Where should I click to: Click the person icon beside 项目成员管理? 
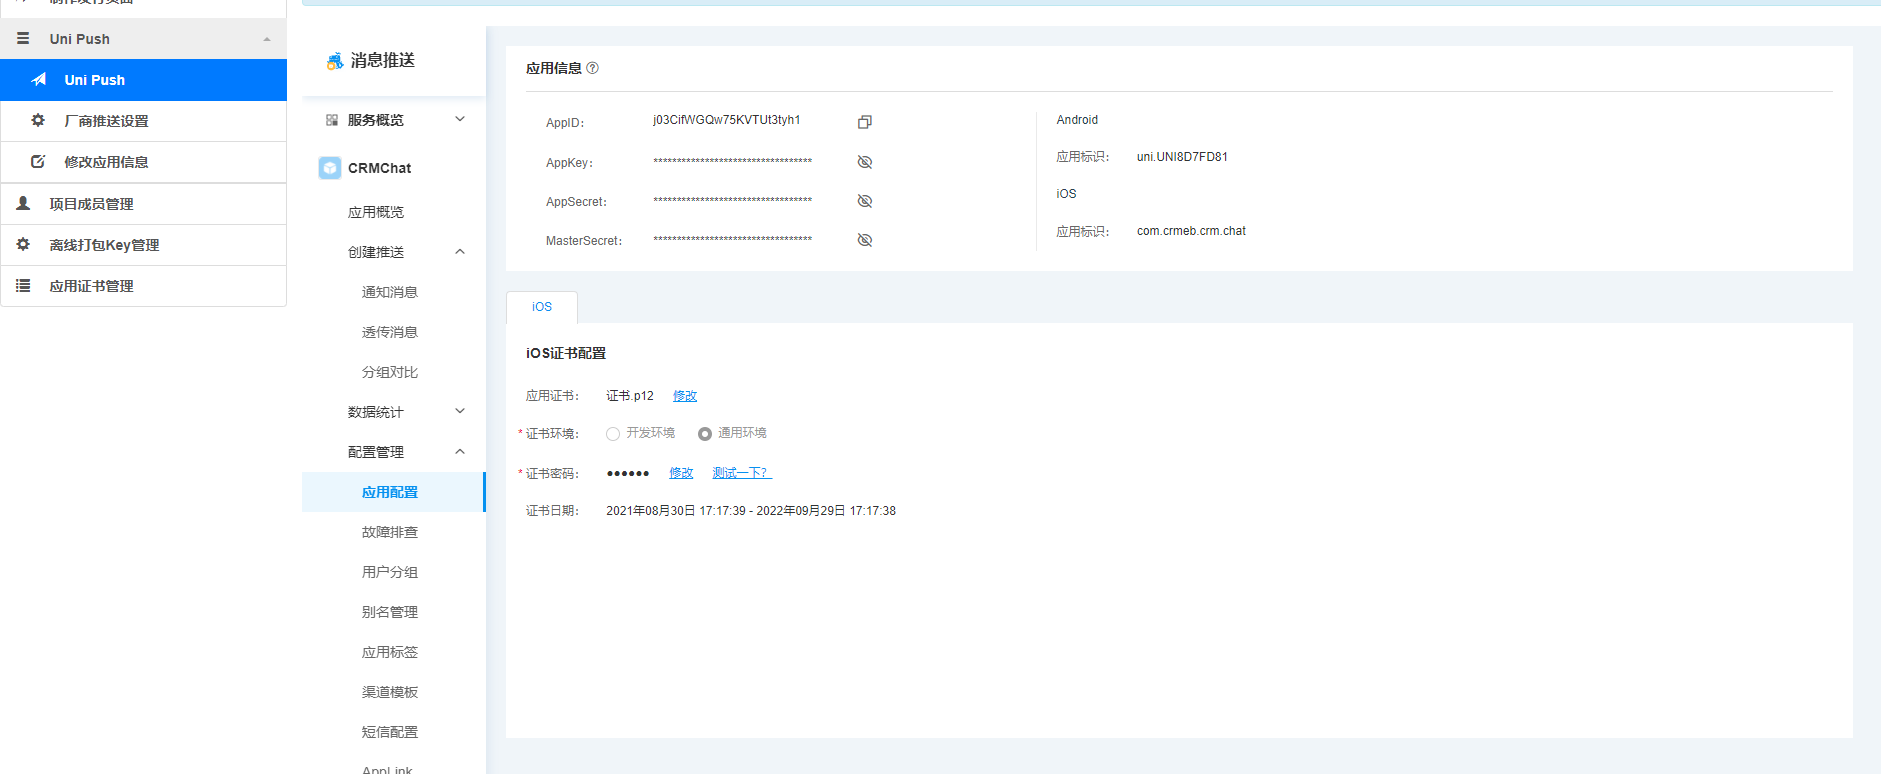click(23, 203)
